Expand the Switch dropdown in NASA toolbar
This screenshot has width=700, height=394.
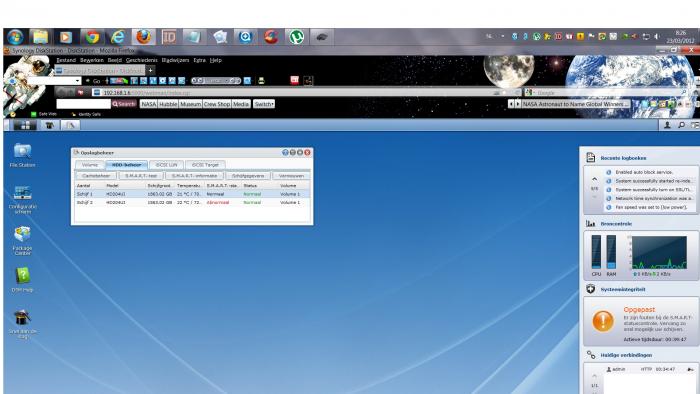point(264,104)
